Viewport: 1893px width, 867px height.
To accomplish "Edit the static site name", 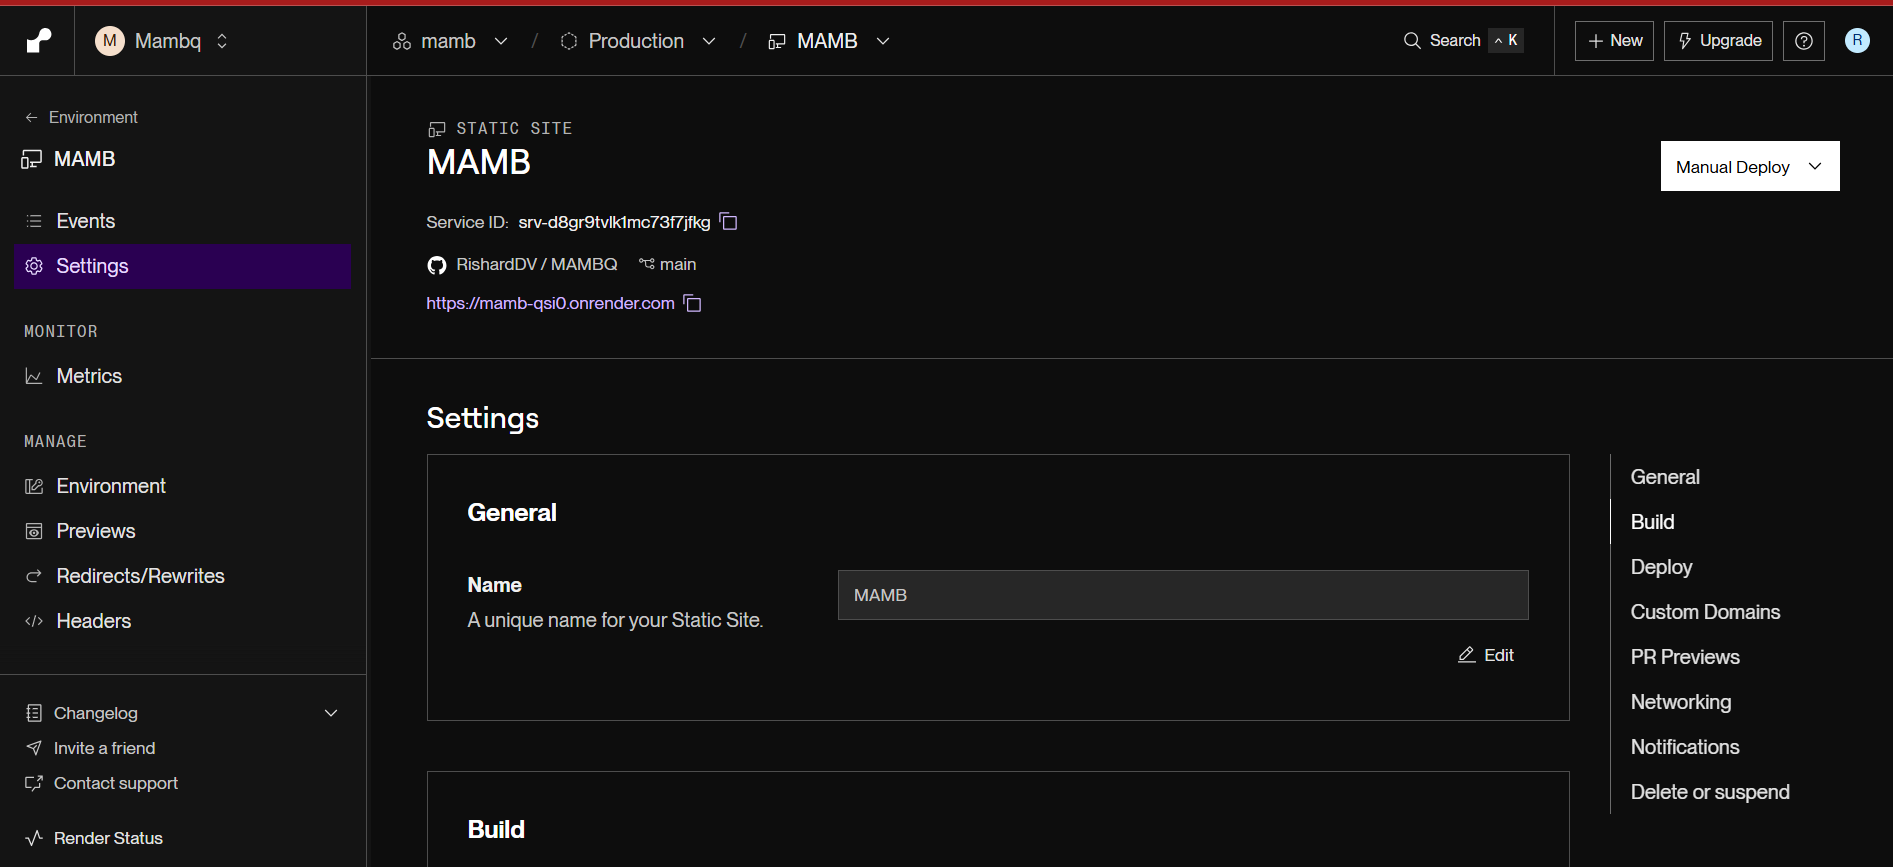I will tap(1486, 655).
